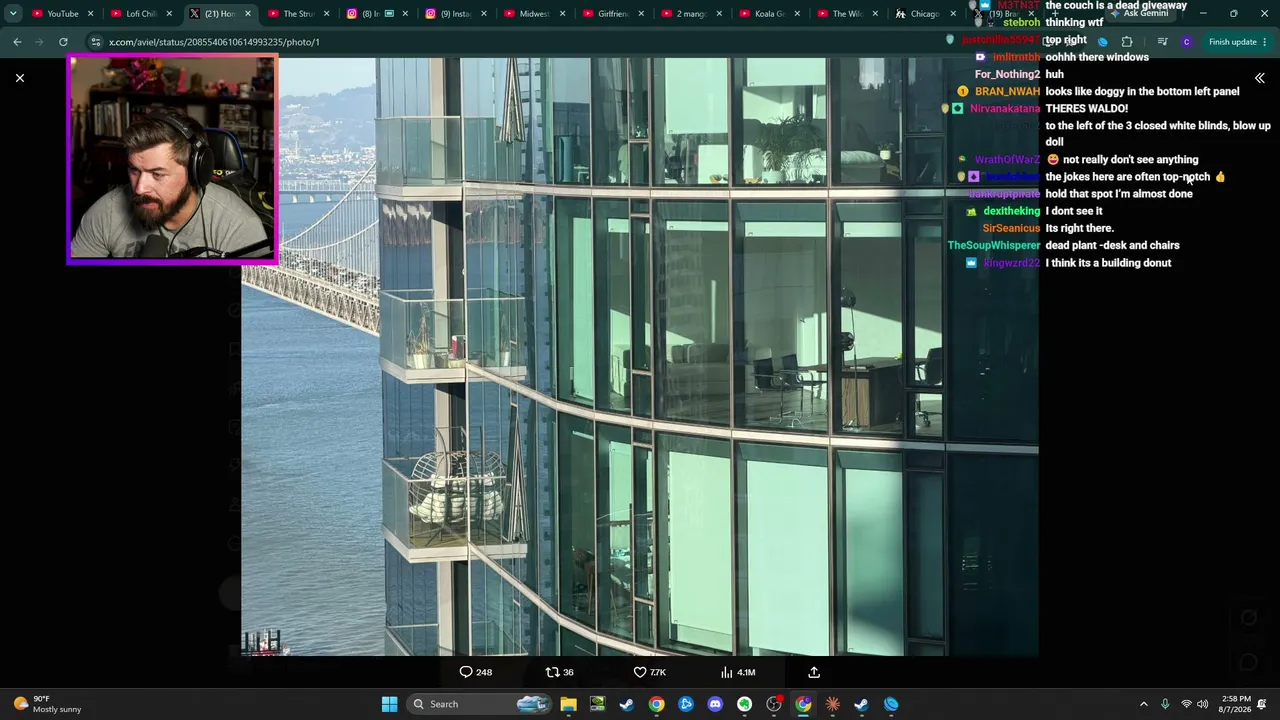Open the Windows Start menu
The width and height of the screenshot is (1280, 720).
389,704
